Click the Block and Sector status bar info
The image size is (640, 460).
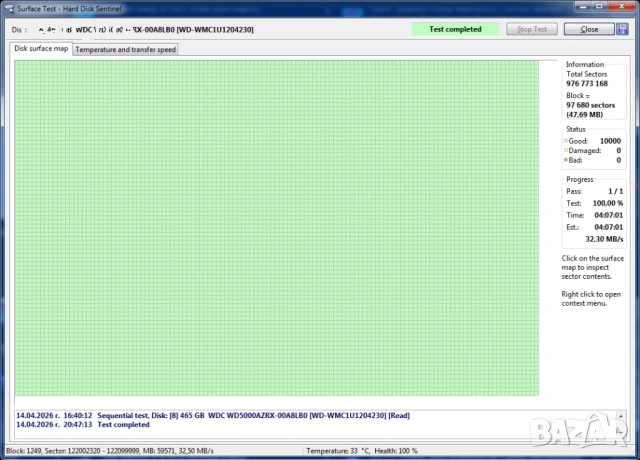(x=70, y=452)
